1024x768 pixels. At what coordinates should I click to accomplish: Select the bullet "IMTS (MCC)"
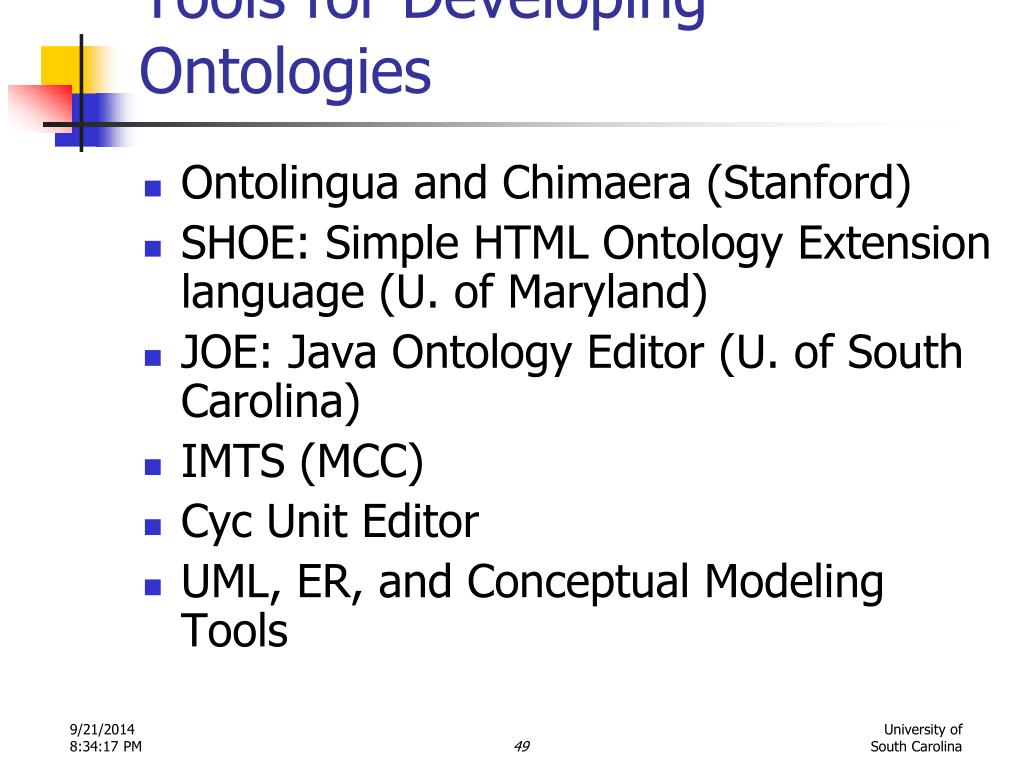[302, 462]
